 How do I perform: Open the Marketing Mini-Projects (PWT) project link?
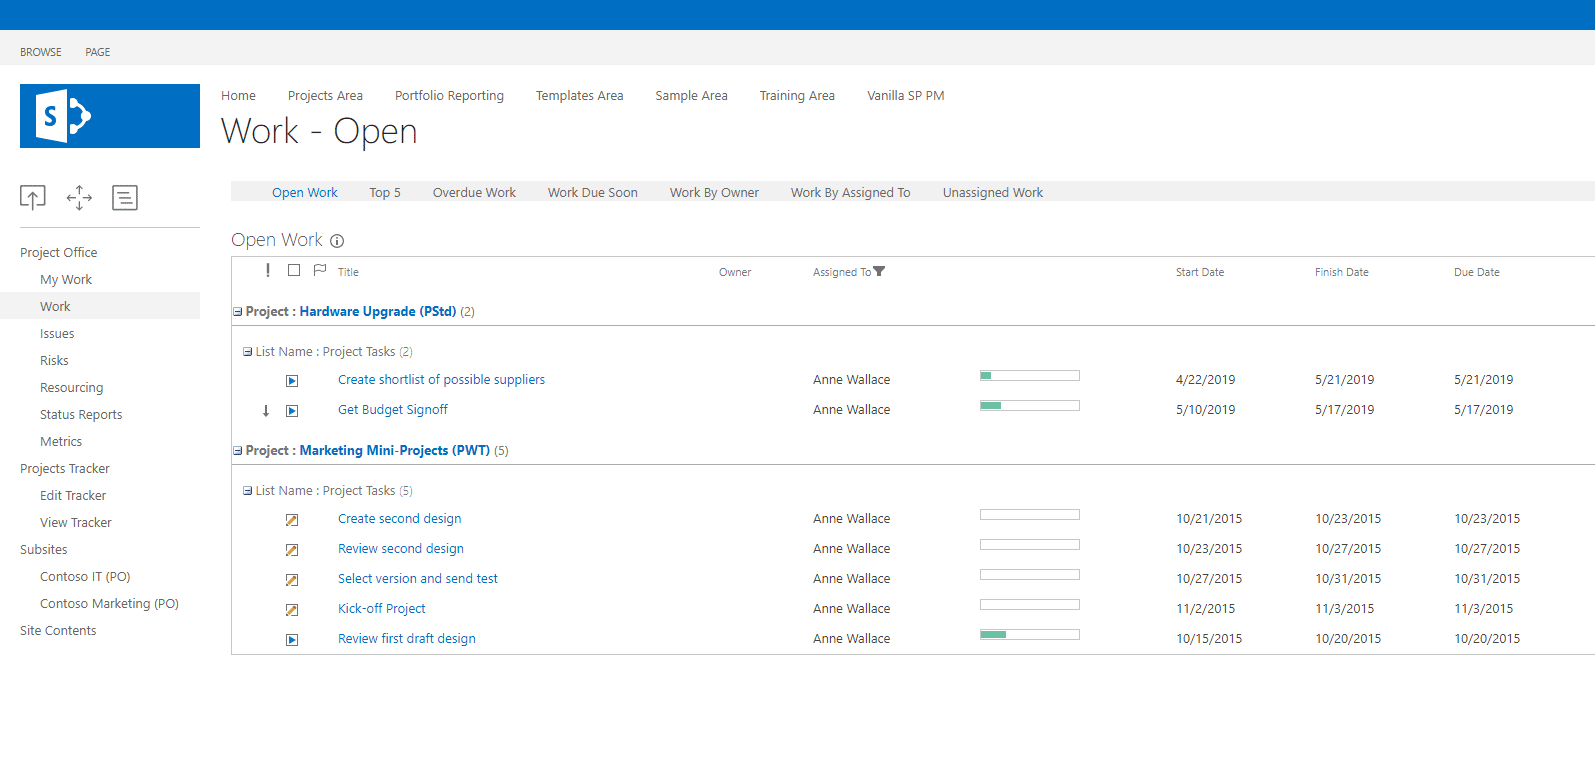click(395, 451)
